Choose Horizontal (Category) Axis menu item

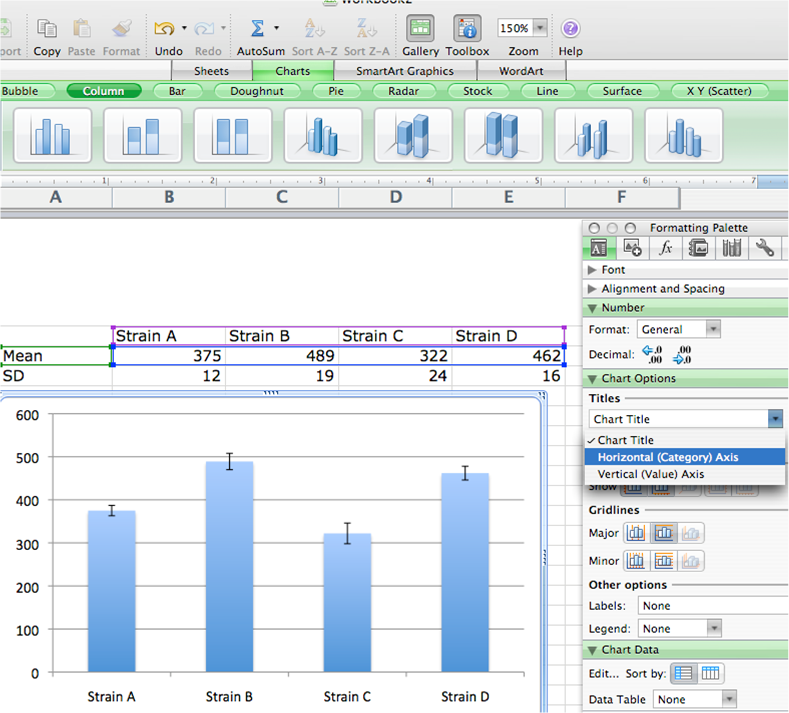coord(668,457)
